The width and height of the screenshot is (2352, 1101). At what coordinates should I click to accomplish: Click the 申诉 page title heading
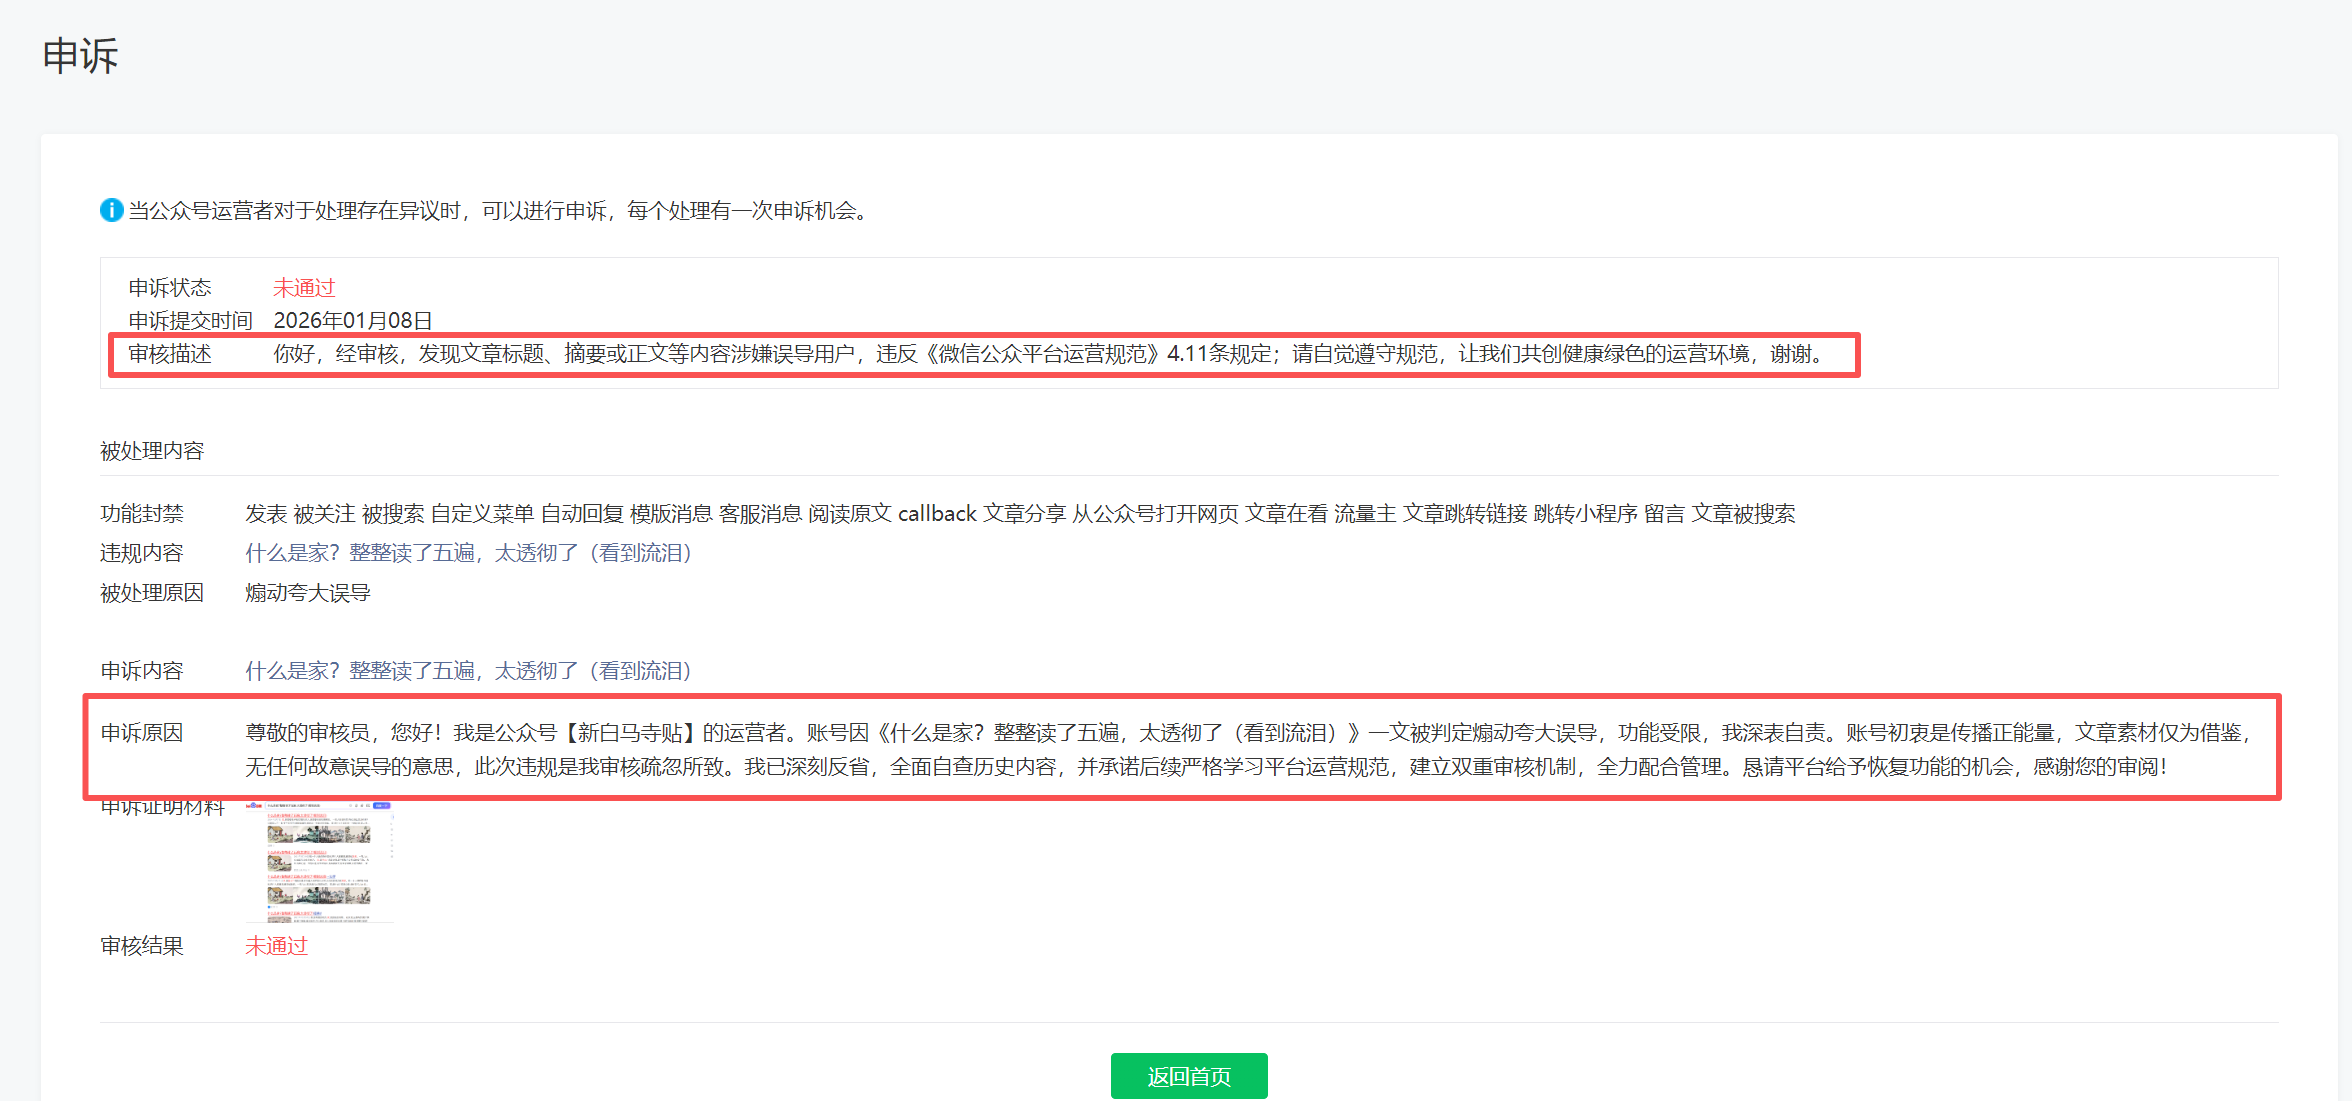coord(80,56)
